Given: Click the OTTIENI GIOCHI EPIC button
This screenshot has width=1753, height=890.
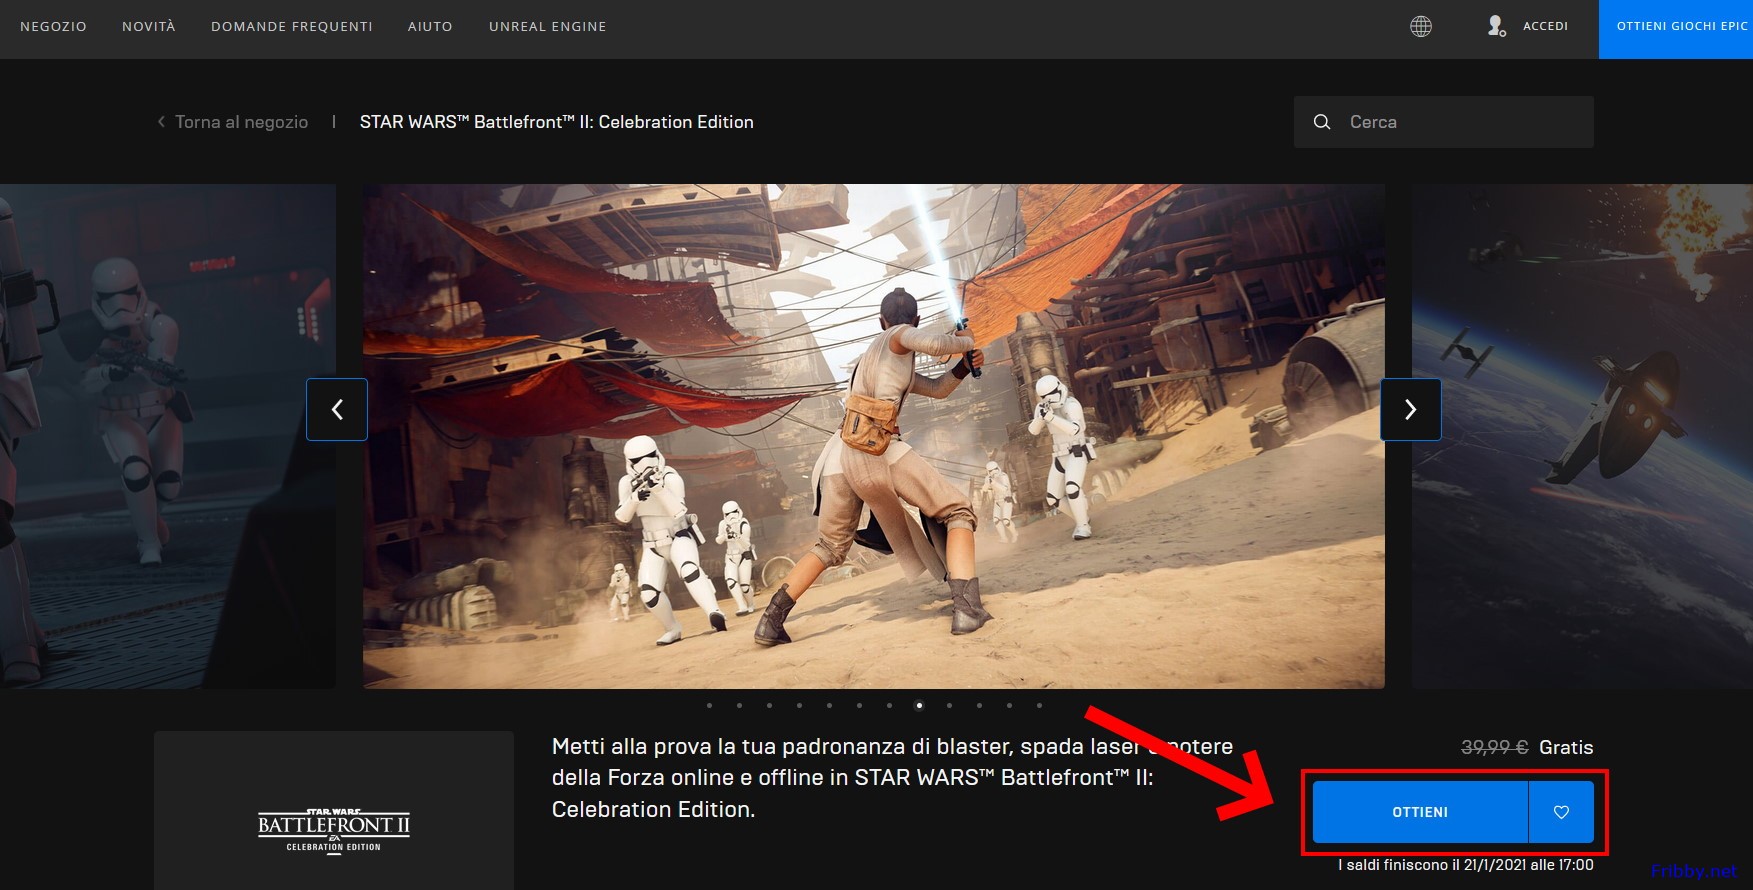Looking at the screenshot, I should point(1676,29).
